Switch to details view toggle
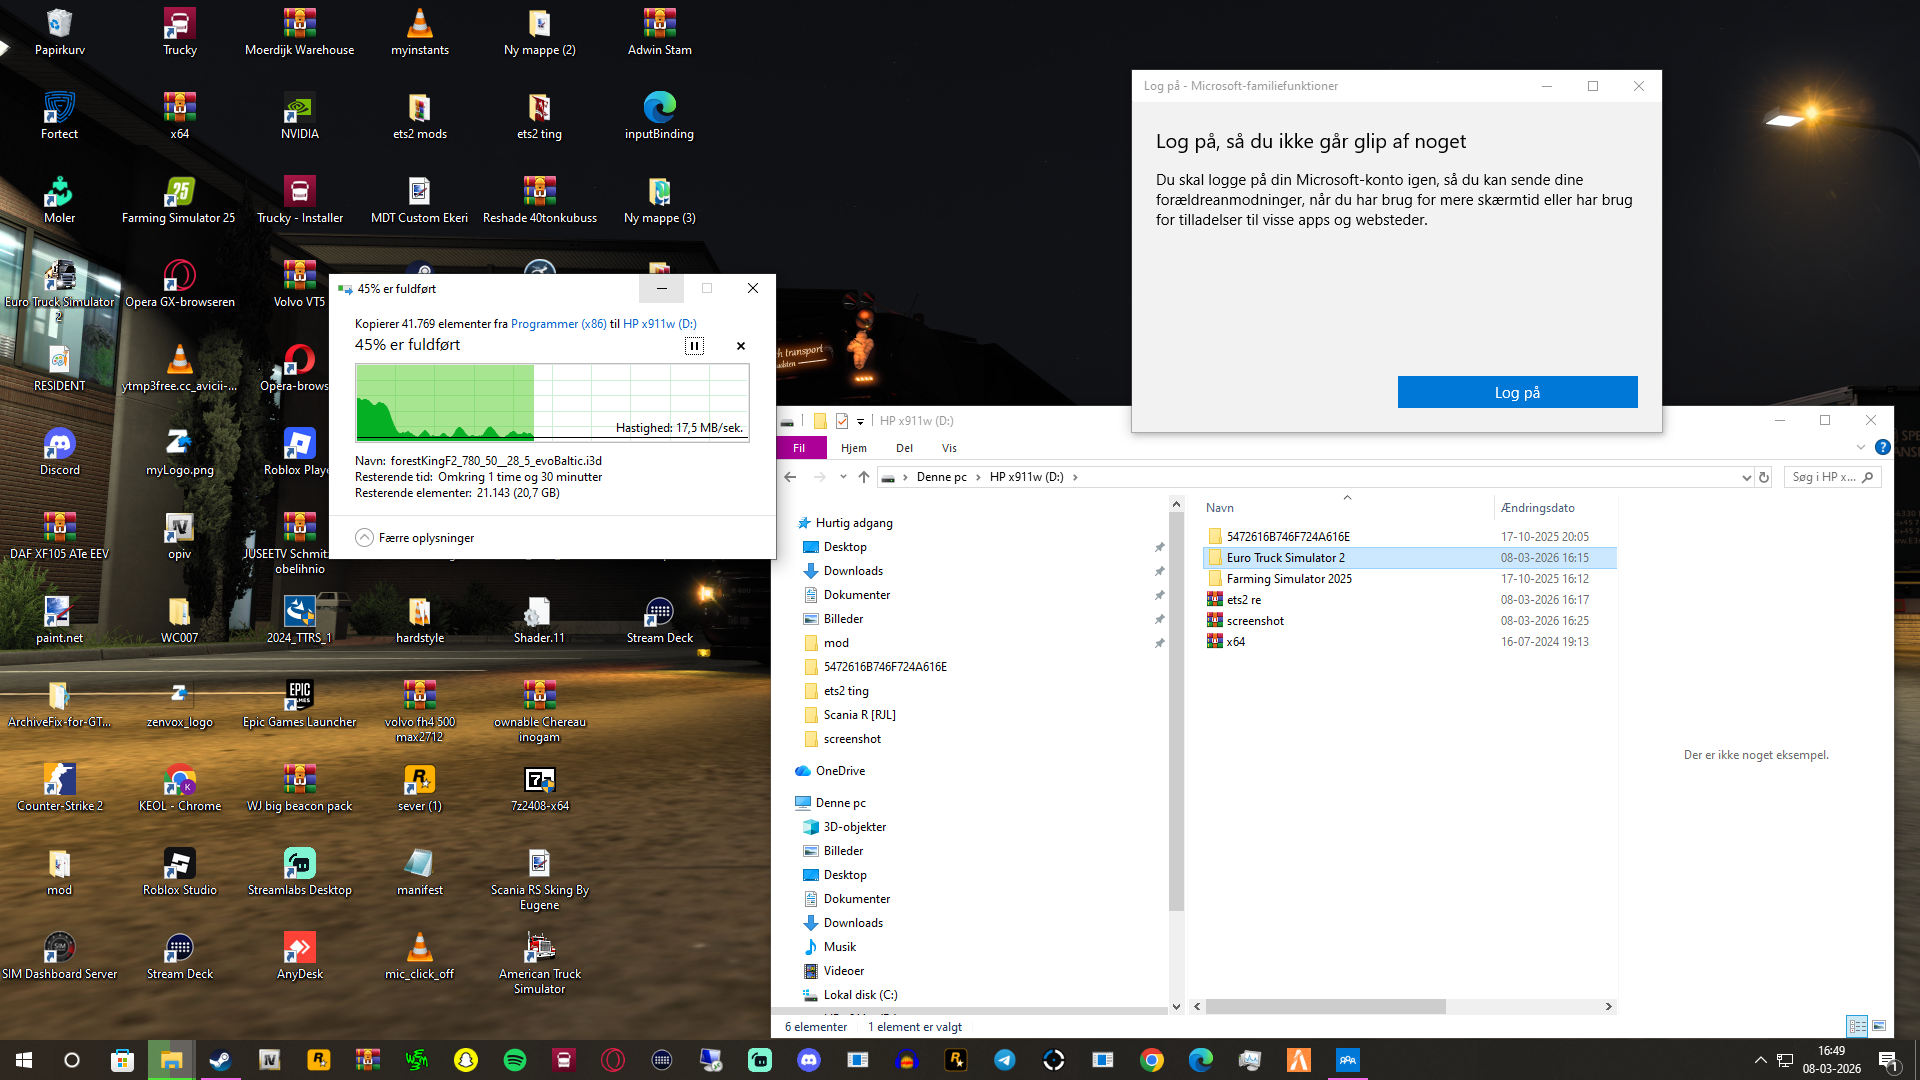 coord(1857,1026)
